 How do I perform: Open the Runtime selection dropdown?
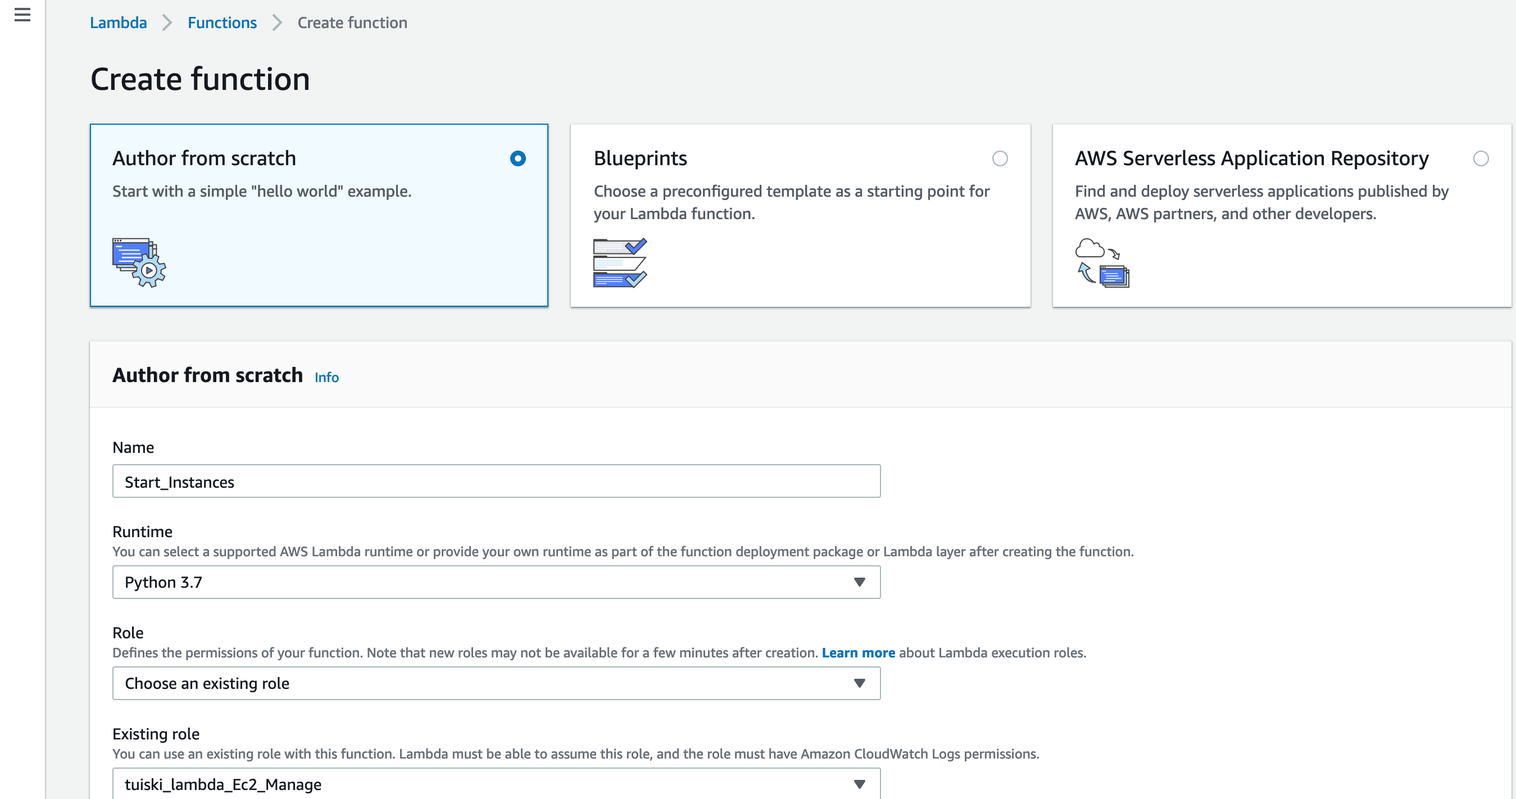pos(496,582)
